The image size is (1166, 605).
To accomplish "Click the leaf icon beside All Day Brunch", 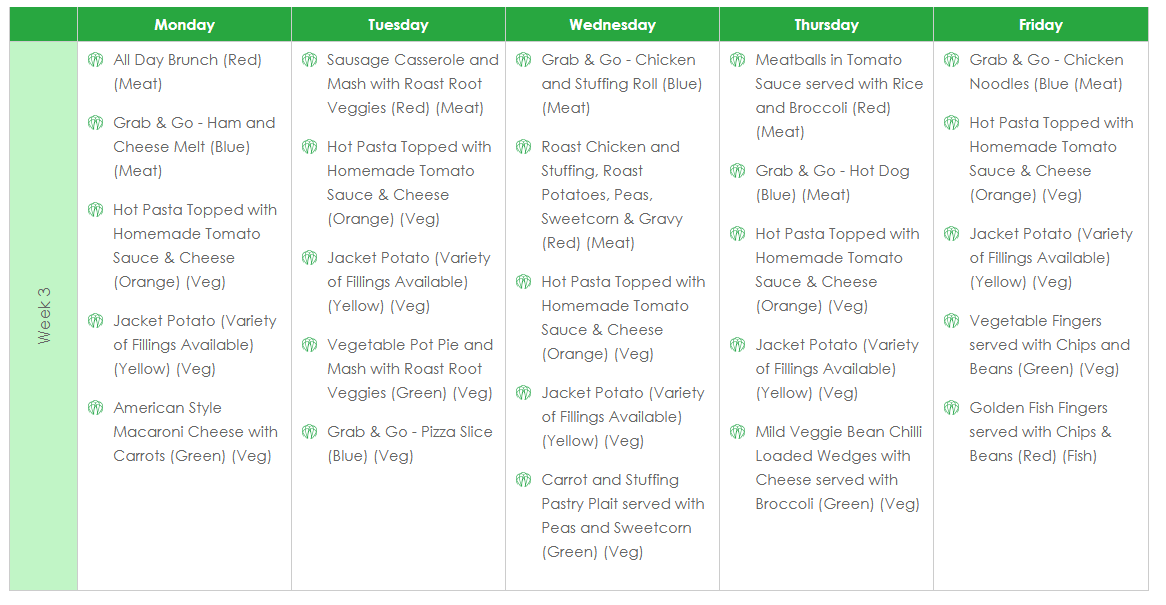I will click(x=96, y=60).
